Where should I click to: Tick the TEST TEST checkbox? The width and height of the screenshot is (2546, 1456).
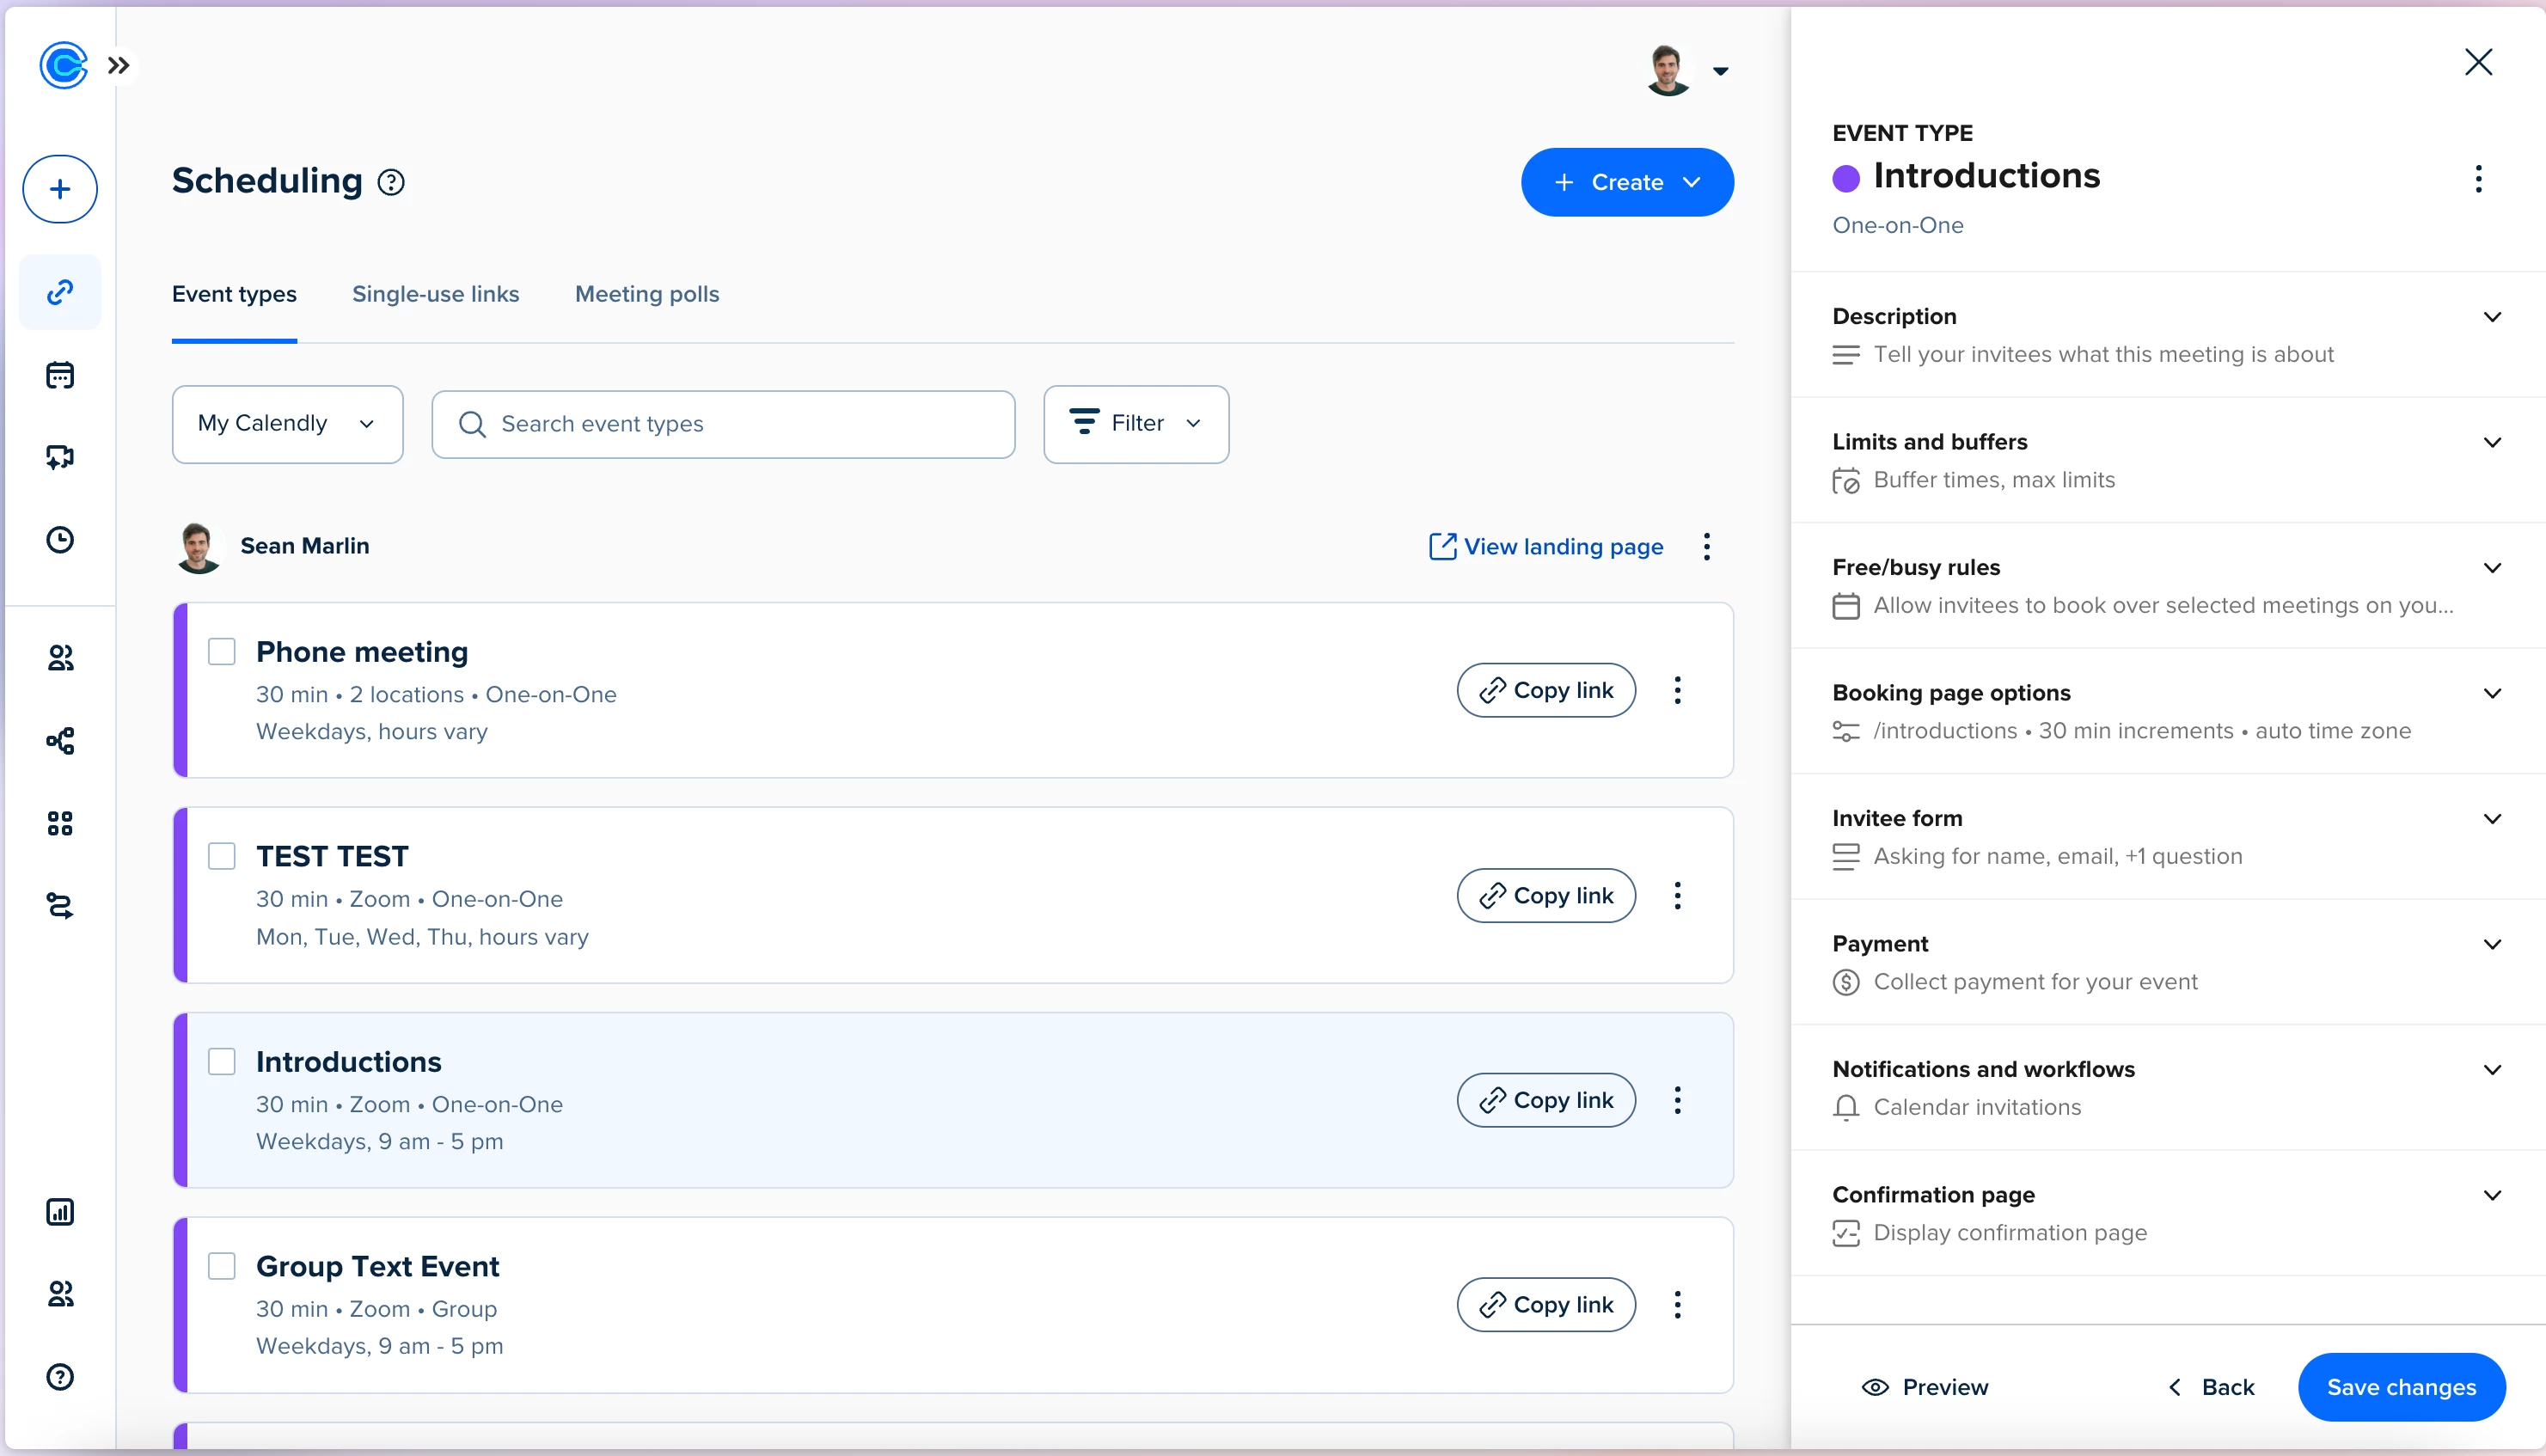click(222, 856)
